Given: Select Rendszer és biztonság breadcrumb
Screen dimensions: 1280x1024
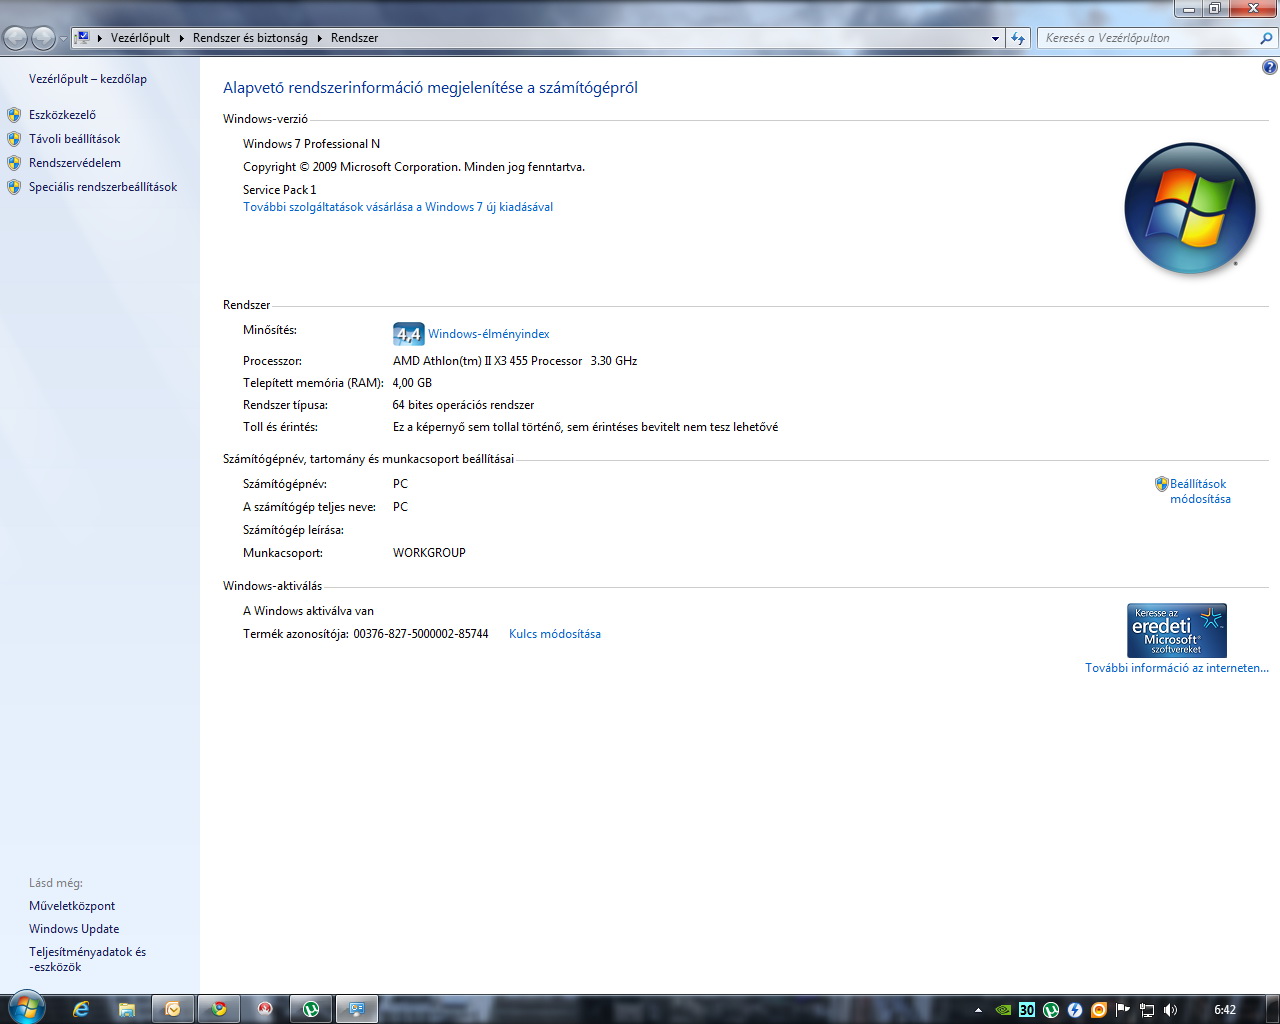Looking at the screenshot, I should 250,38.
